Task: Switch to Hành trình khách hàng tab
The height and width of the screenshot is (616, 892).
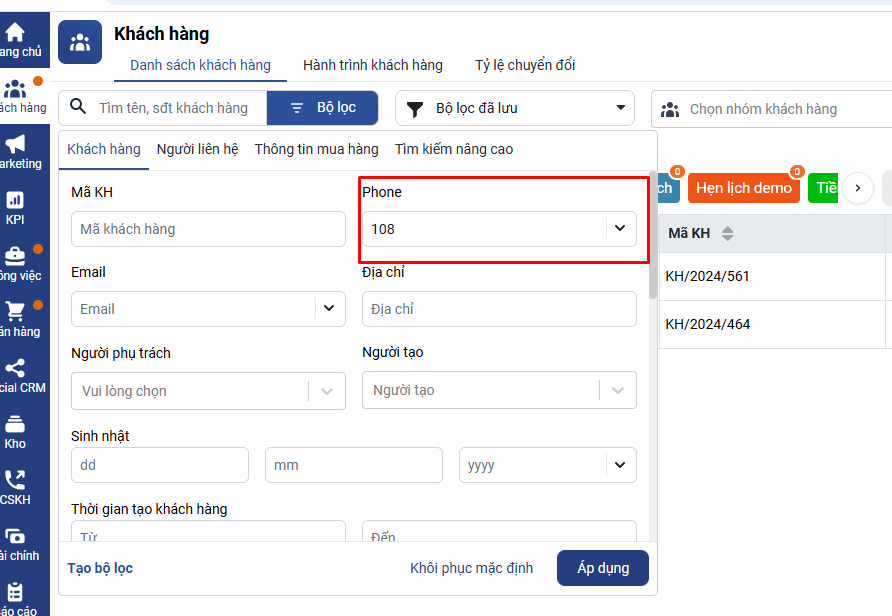Action: 372,65
